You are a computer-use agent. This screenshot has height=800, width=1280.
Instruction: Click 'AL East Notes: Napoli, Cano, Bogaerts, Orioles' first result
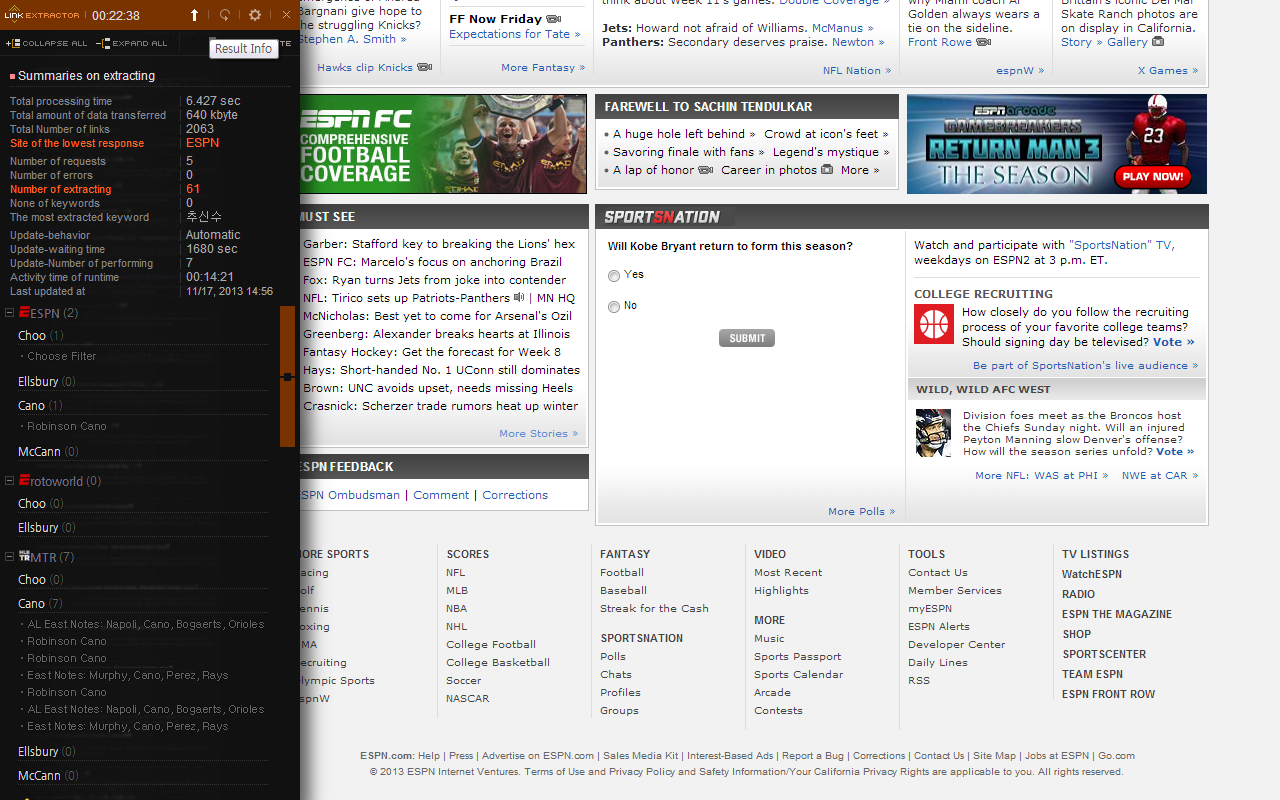[x=146, y=624]
